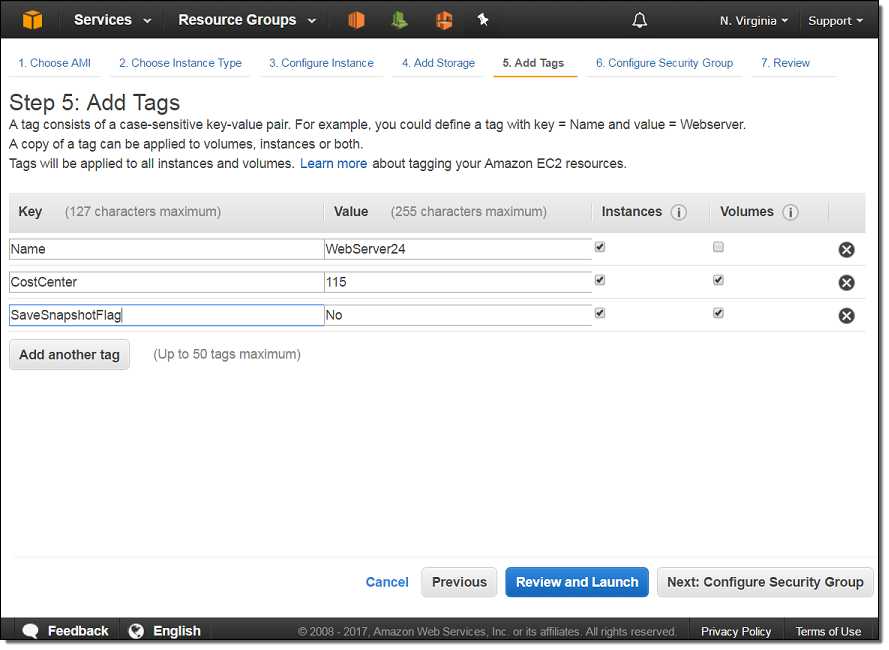Delete the CostCenter tag with its X icon
This screenshot has width=889, height=650.
pos(846,283)
